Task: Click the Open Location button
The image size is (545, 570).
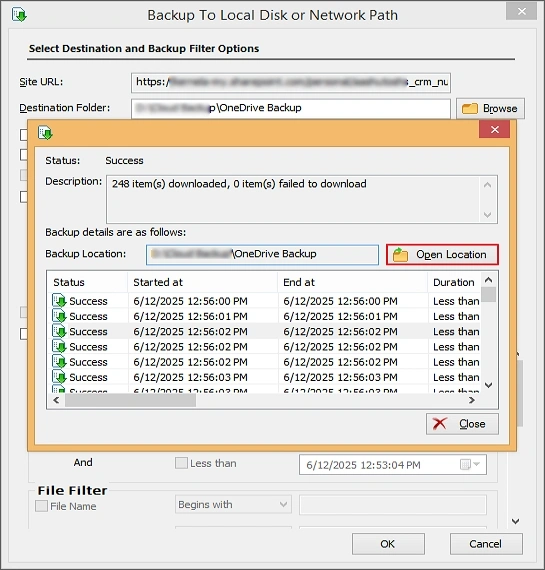Action: tap(442, 254)
